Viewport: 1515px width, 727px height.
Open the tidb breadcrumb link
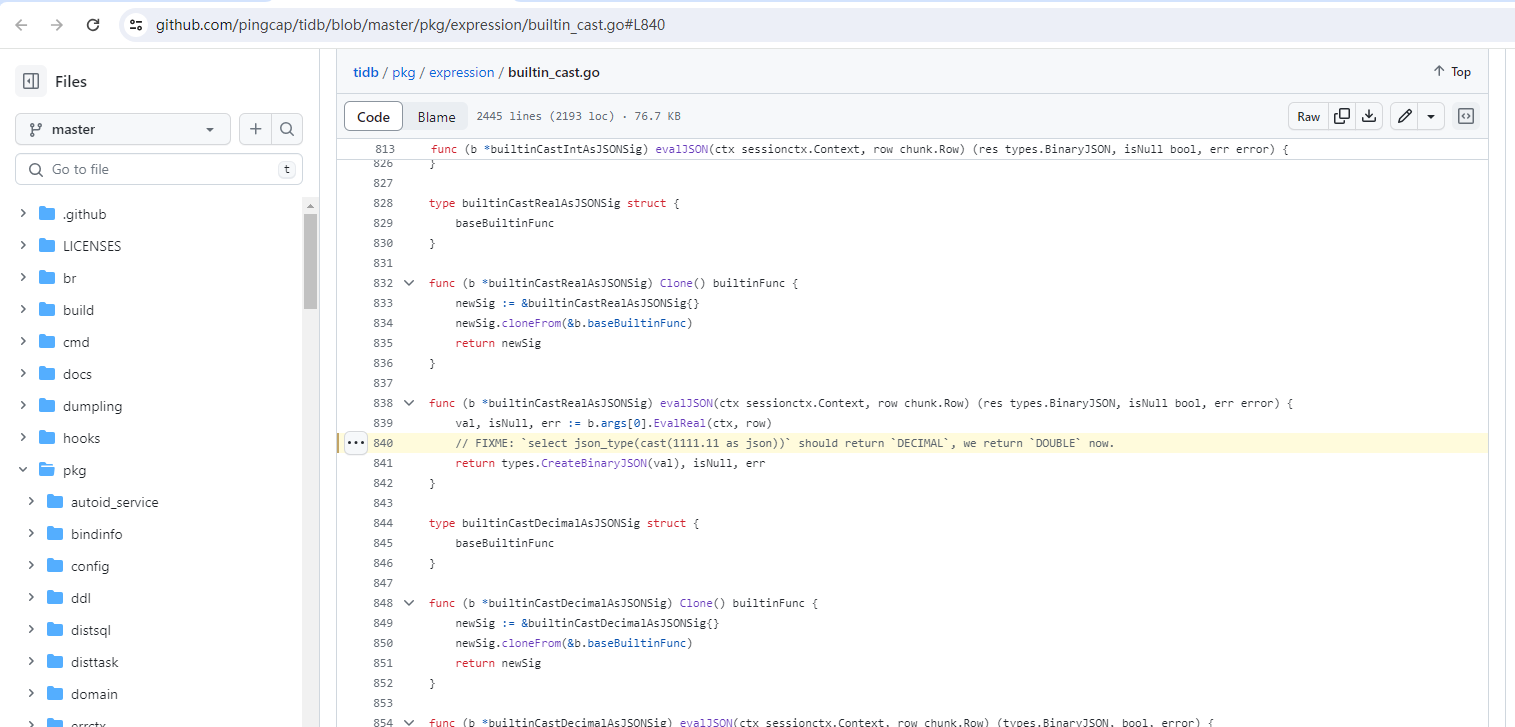366,72
